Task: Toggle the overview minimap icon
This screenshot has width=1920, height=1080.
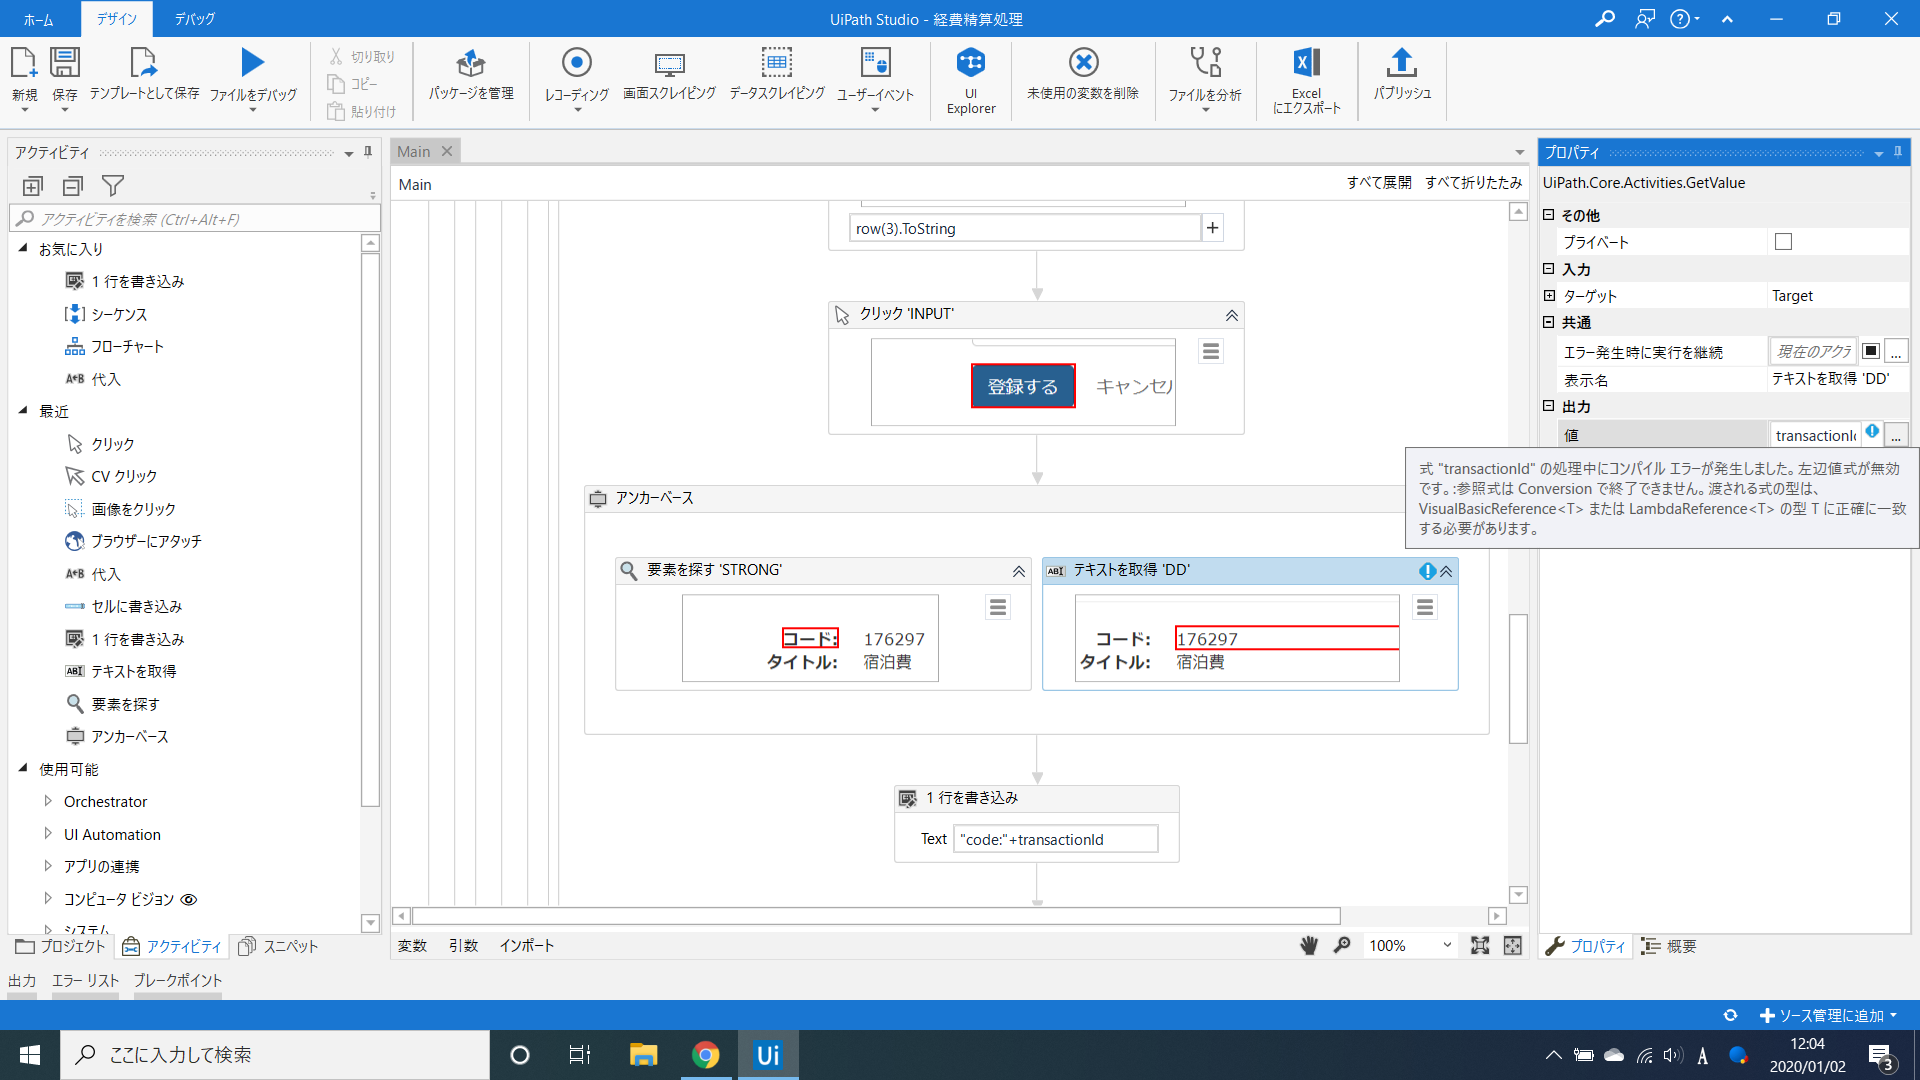Action: click(1513, 945)
